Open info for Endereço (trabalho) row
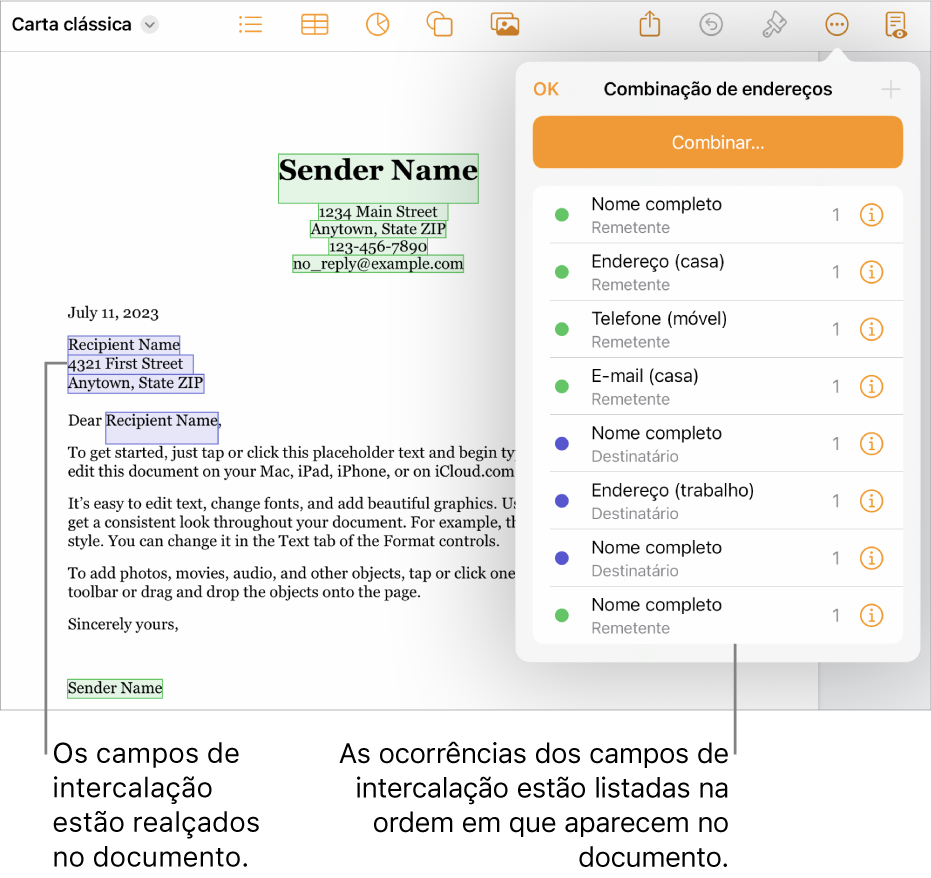The height and width of the screenshot is (878, 931). click(871, 501)
